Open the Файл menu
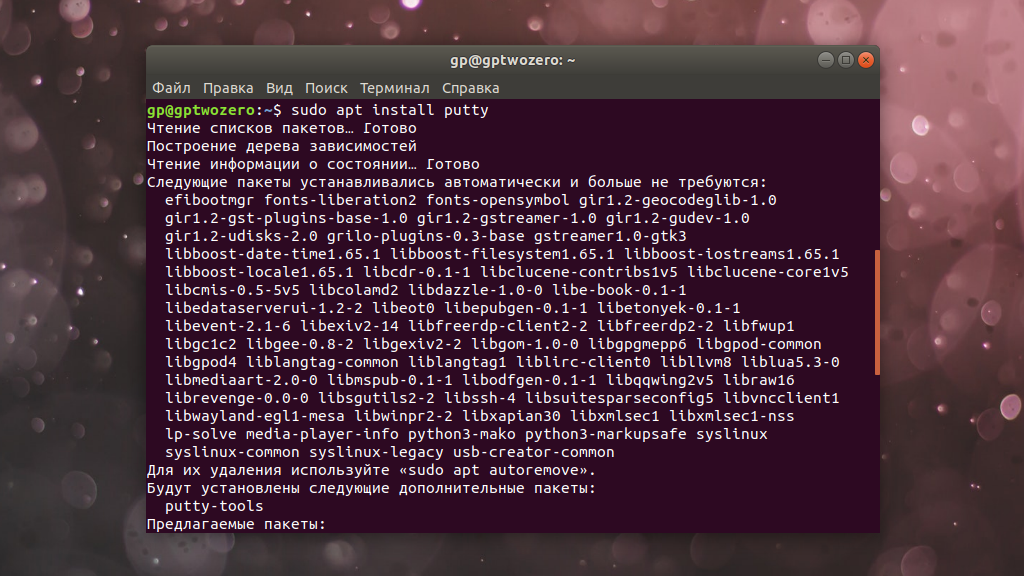Image resolution: width=1024 pixels, height=576 pixels. pyautogui.click(x=171, y=88)
